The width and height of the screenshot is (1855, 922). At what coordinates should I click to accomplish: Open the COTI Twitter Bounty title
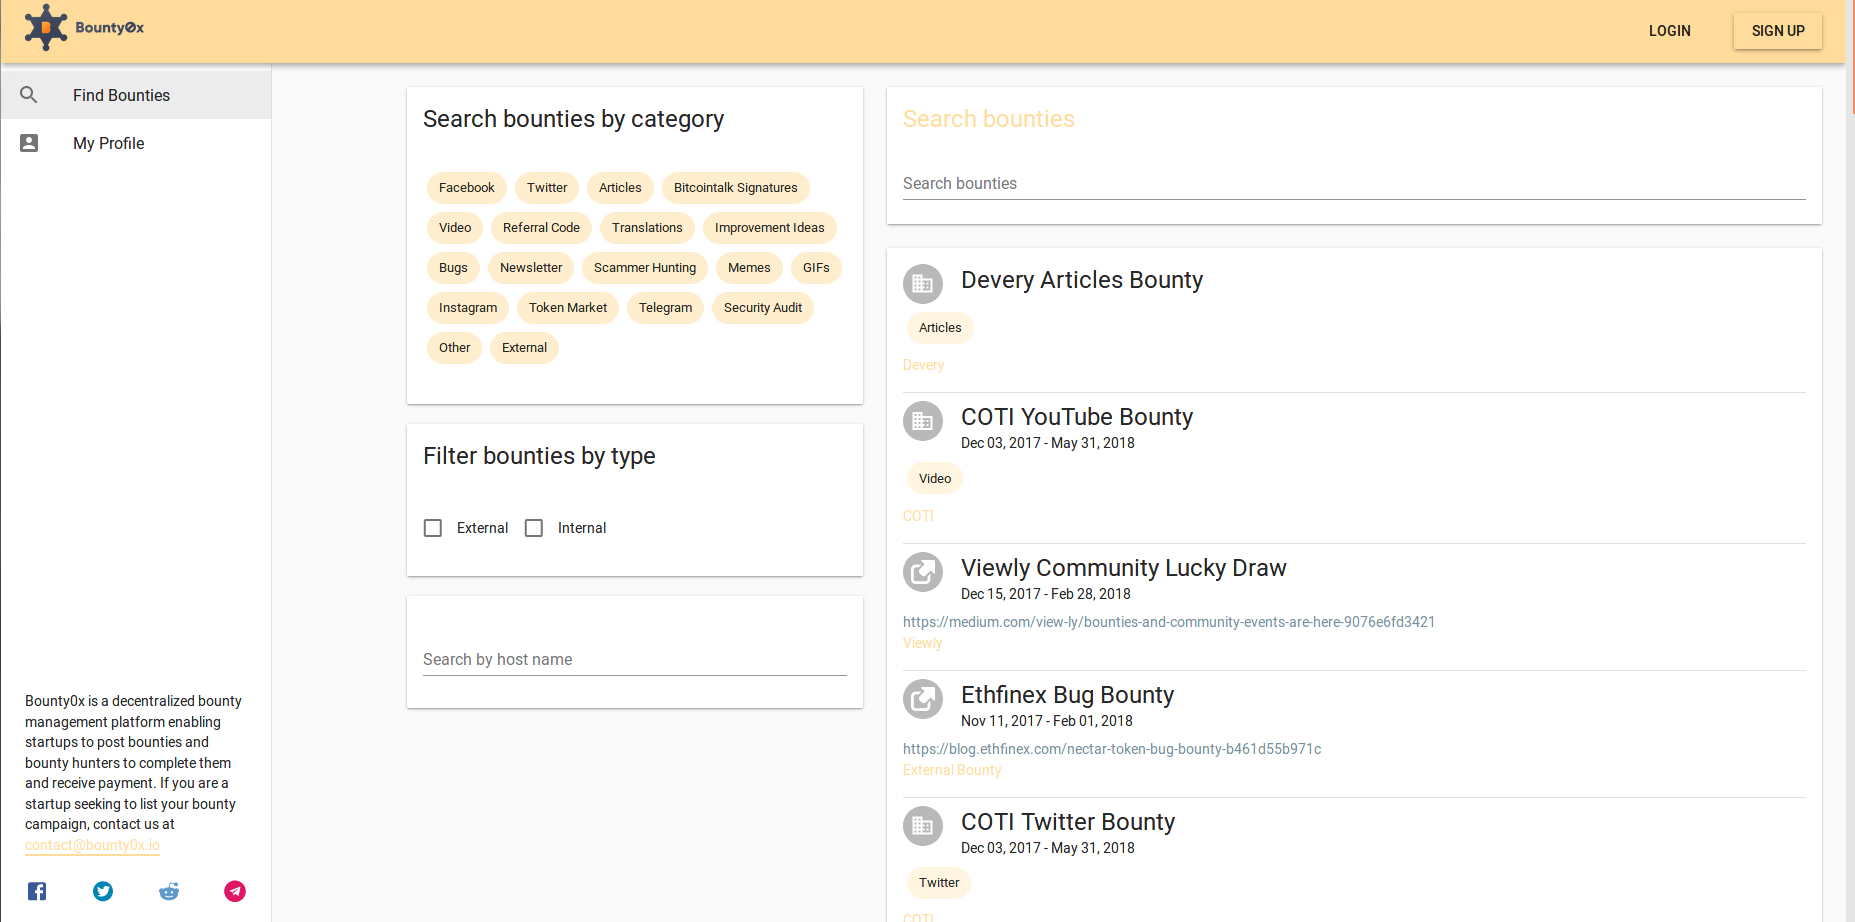pyautogui.click(x=1068, y=822)
